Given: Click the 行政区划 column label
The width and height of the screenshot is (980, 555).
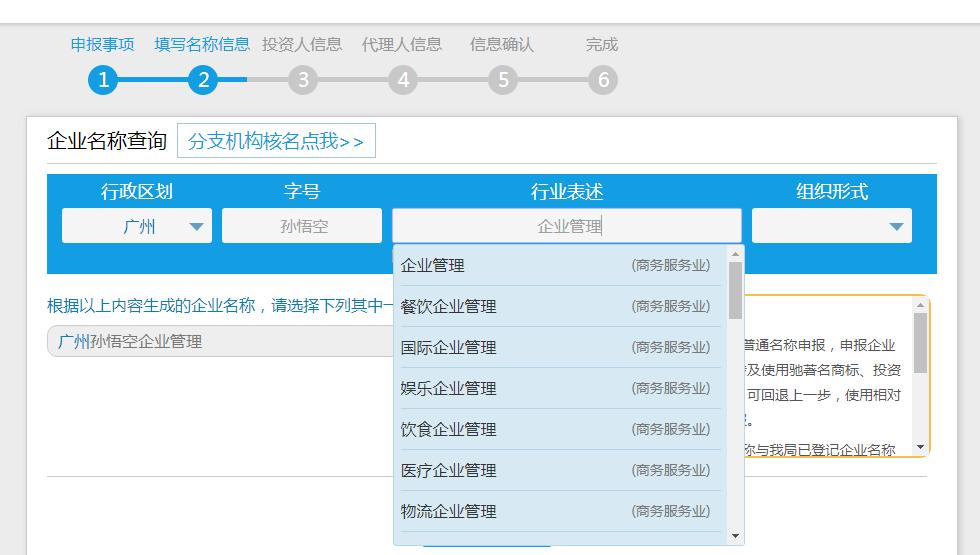Looking at the screenshot, I should pyautogui.click(x=137, y=191).
